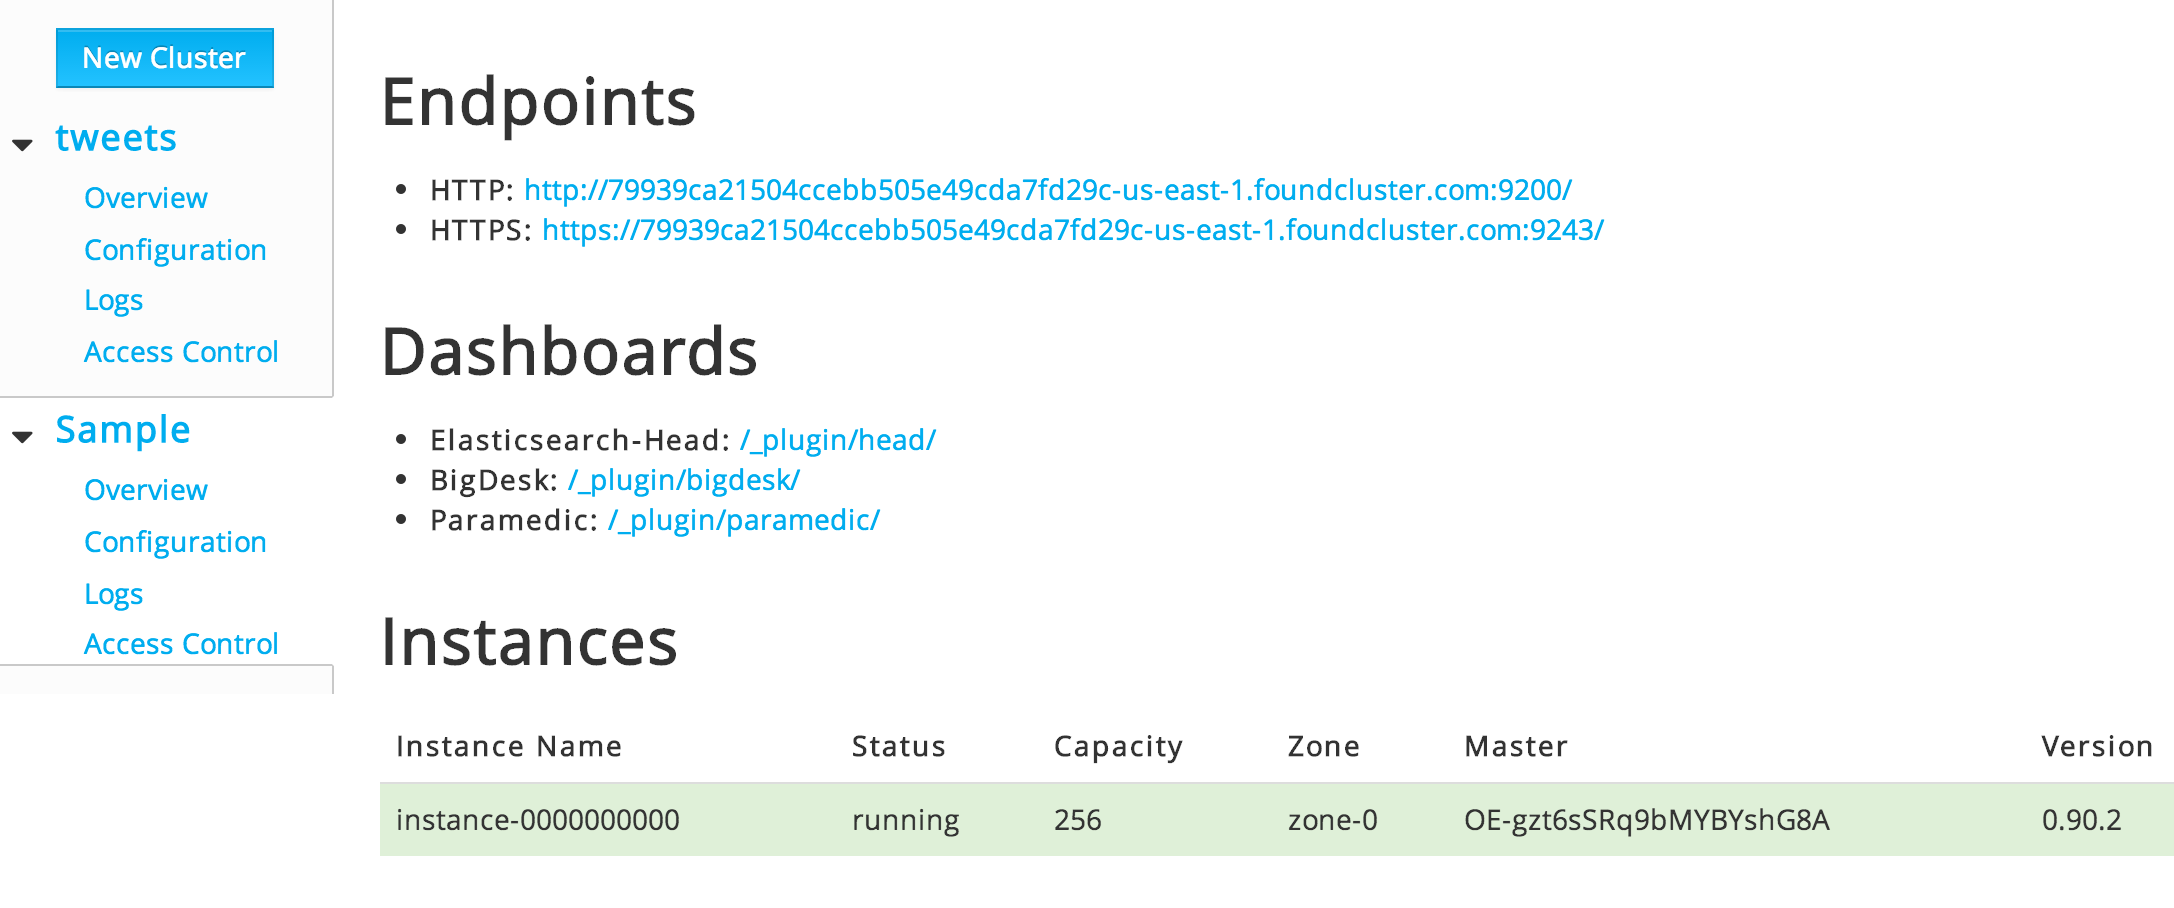Open Overview under Sample cluster
This screenshot has height=908, width=2174.
click(146, 490)
